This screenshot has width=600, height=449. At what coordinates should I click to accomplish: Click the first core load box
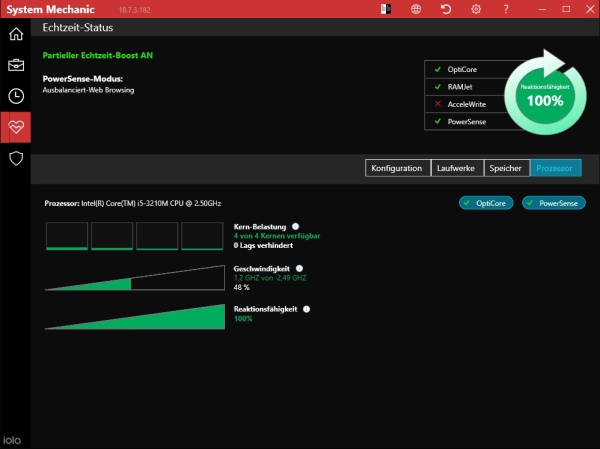click(x=67, y=236)
